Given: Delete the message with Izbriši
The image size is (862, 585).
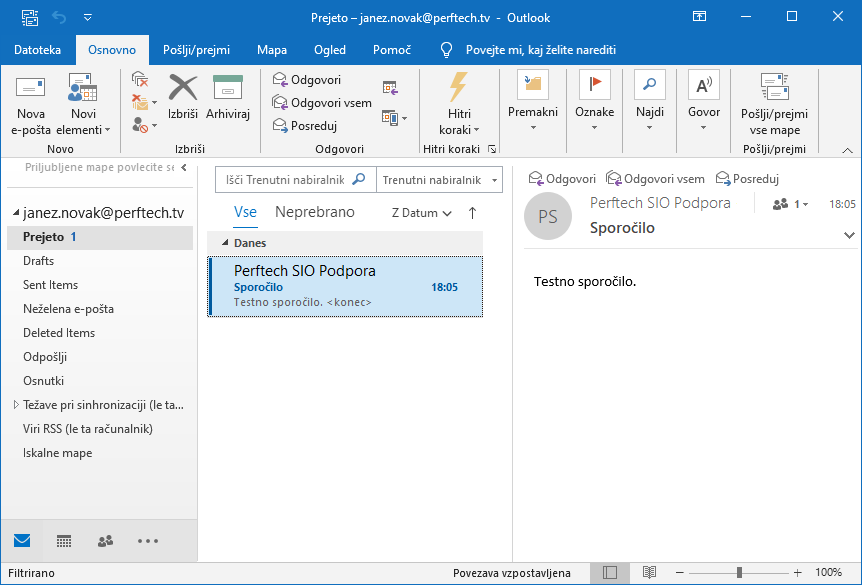Looking at the screenshot, I should coord(183,97).
